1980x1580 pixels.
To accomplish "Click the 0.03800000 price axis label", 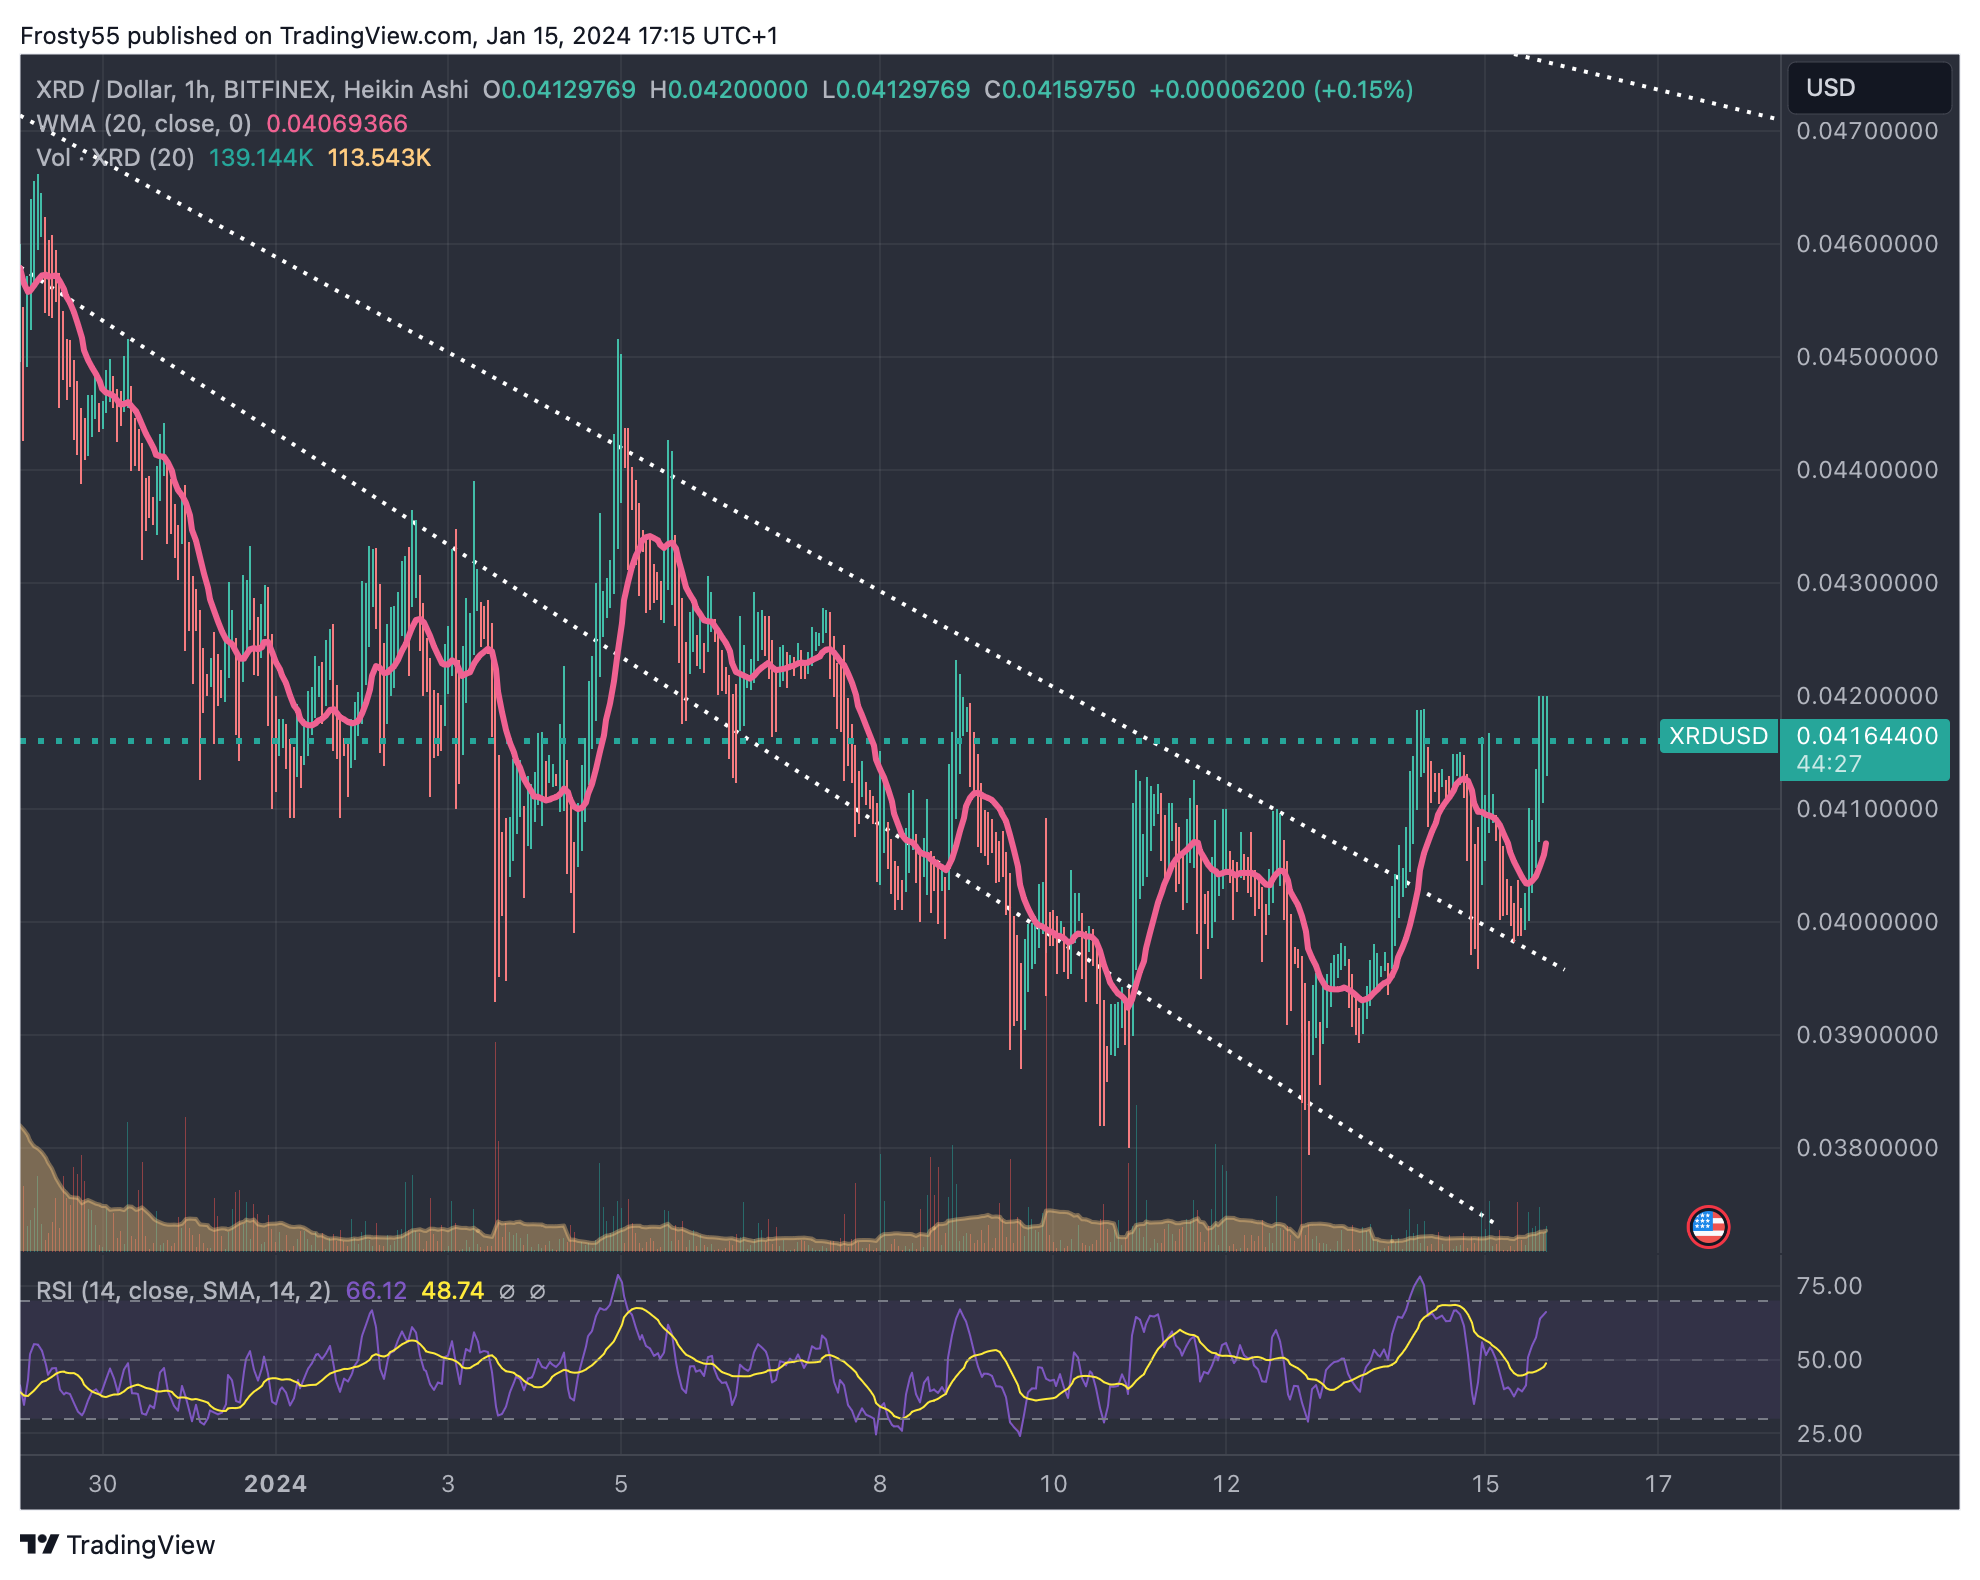I will pos(1867,1148).
